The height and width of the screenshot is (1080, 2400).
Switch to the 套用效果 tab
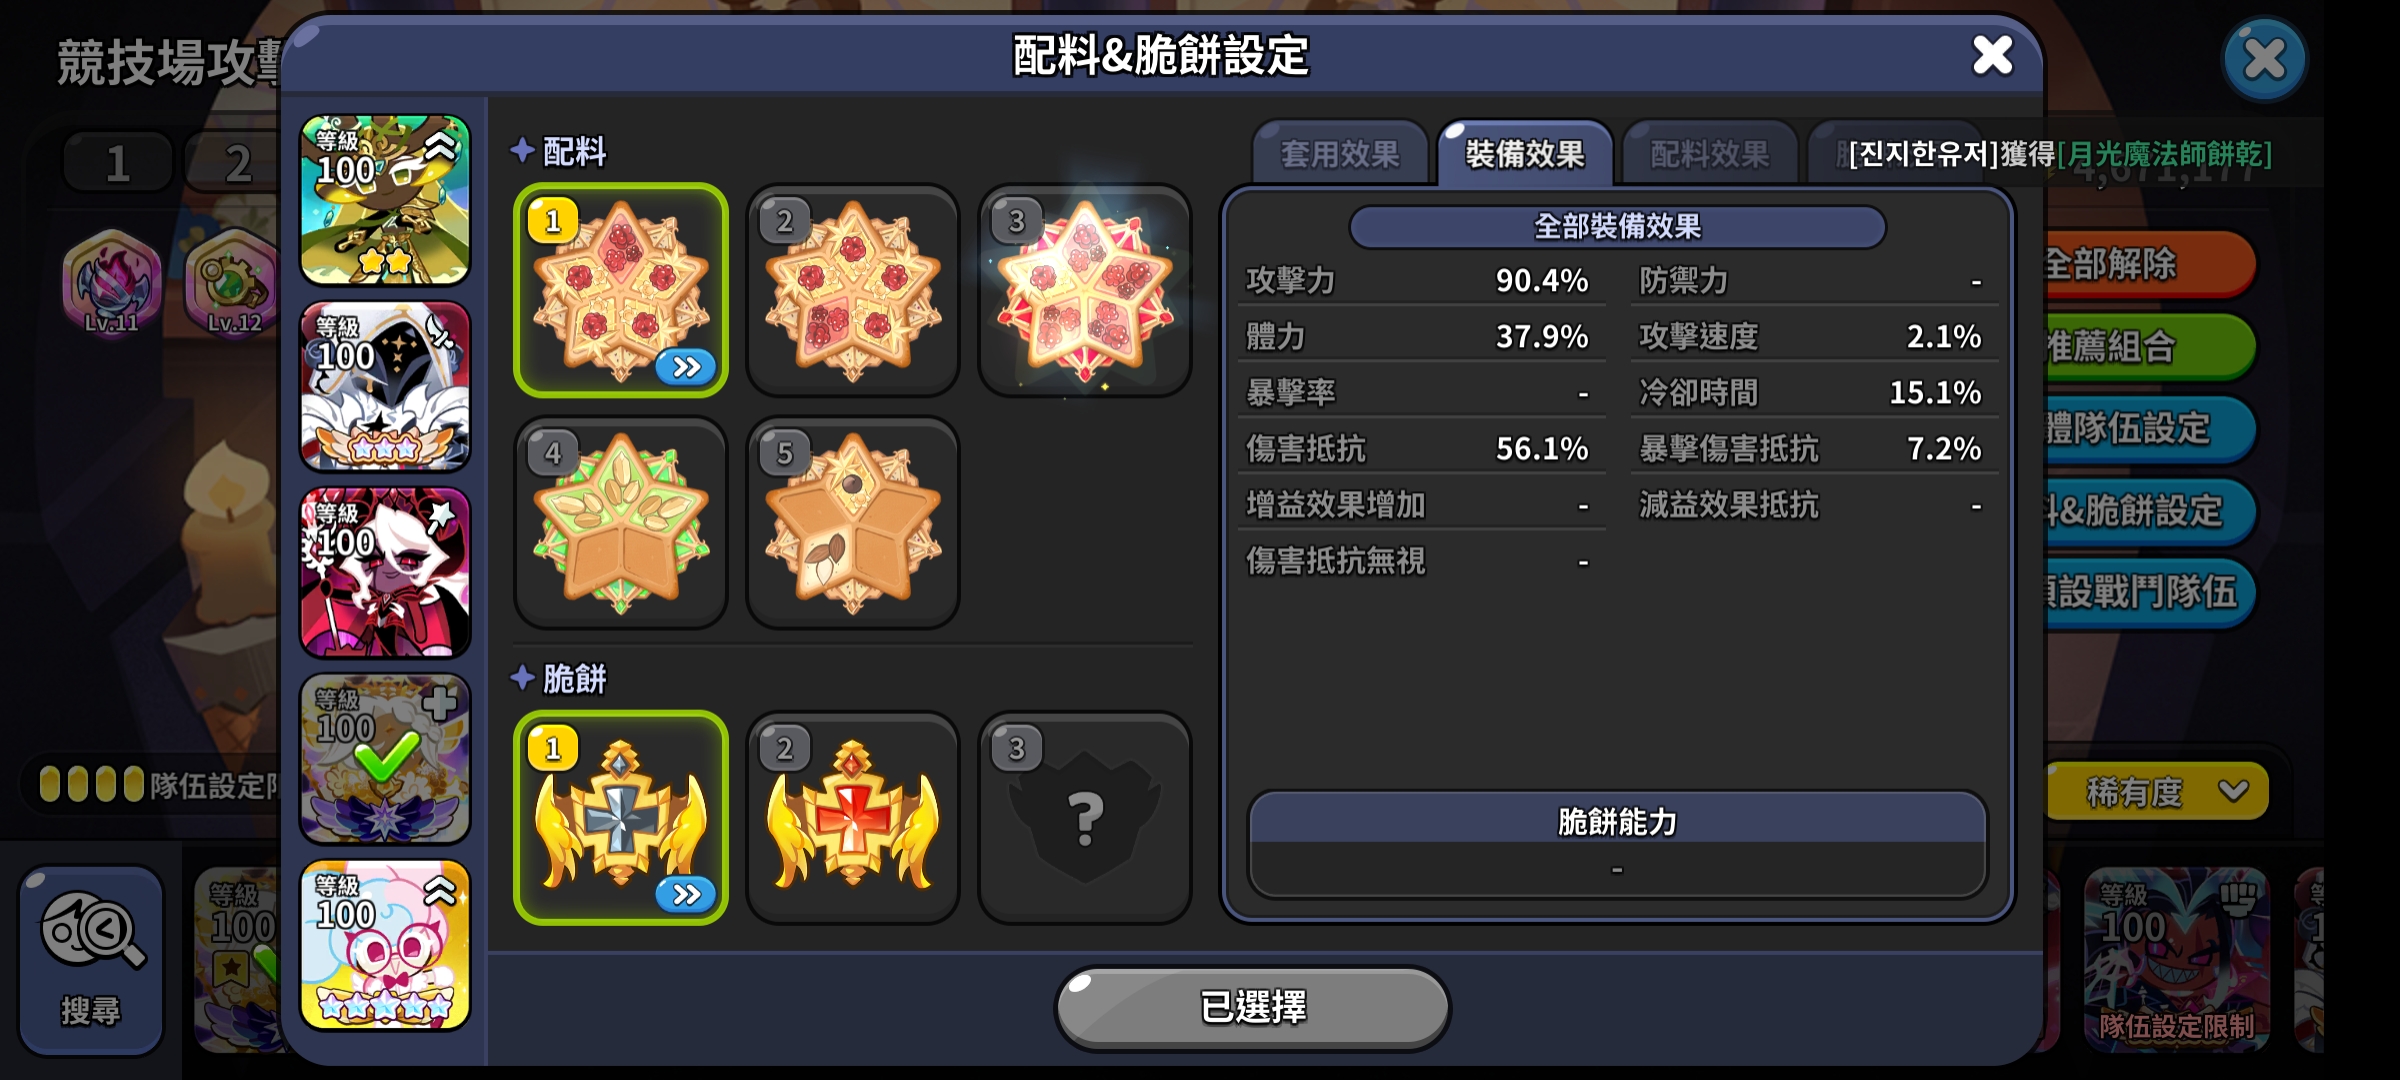(x=1340, y=154)
